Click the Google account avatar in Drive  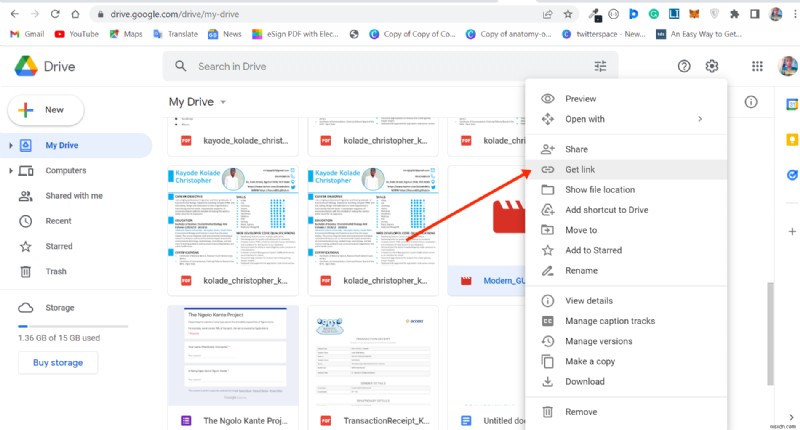click(788, 66)
